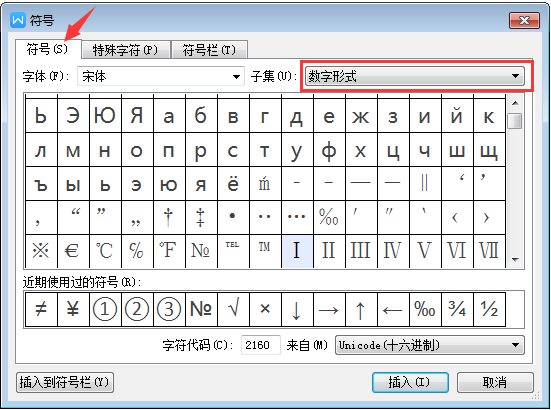Expand the 子集 subset dropdown 数字形式
The height and width of the screenshot is (410, 551).
point(415,76)
